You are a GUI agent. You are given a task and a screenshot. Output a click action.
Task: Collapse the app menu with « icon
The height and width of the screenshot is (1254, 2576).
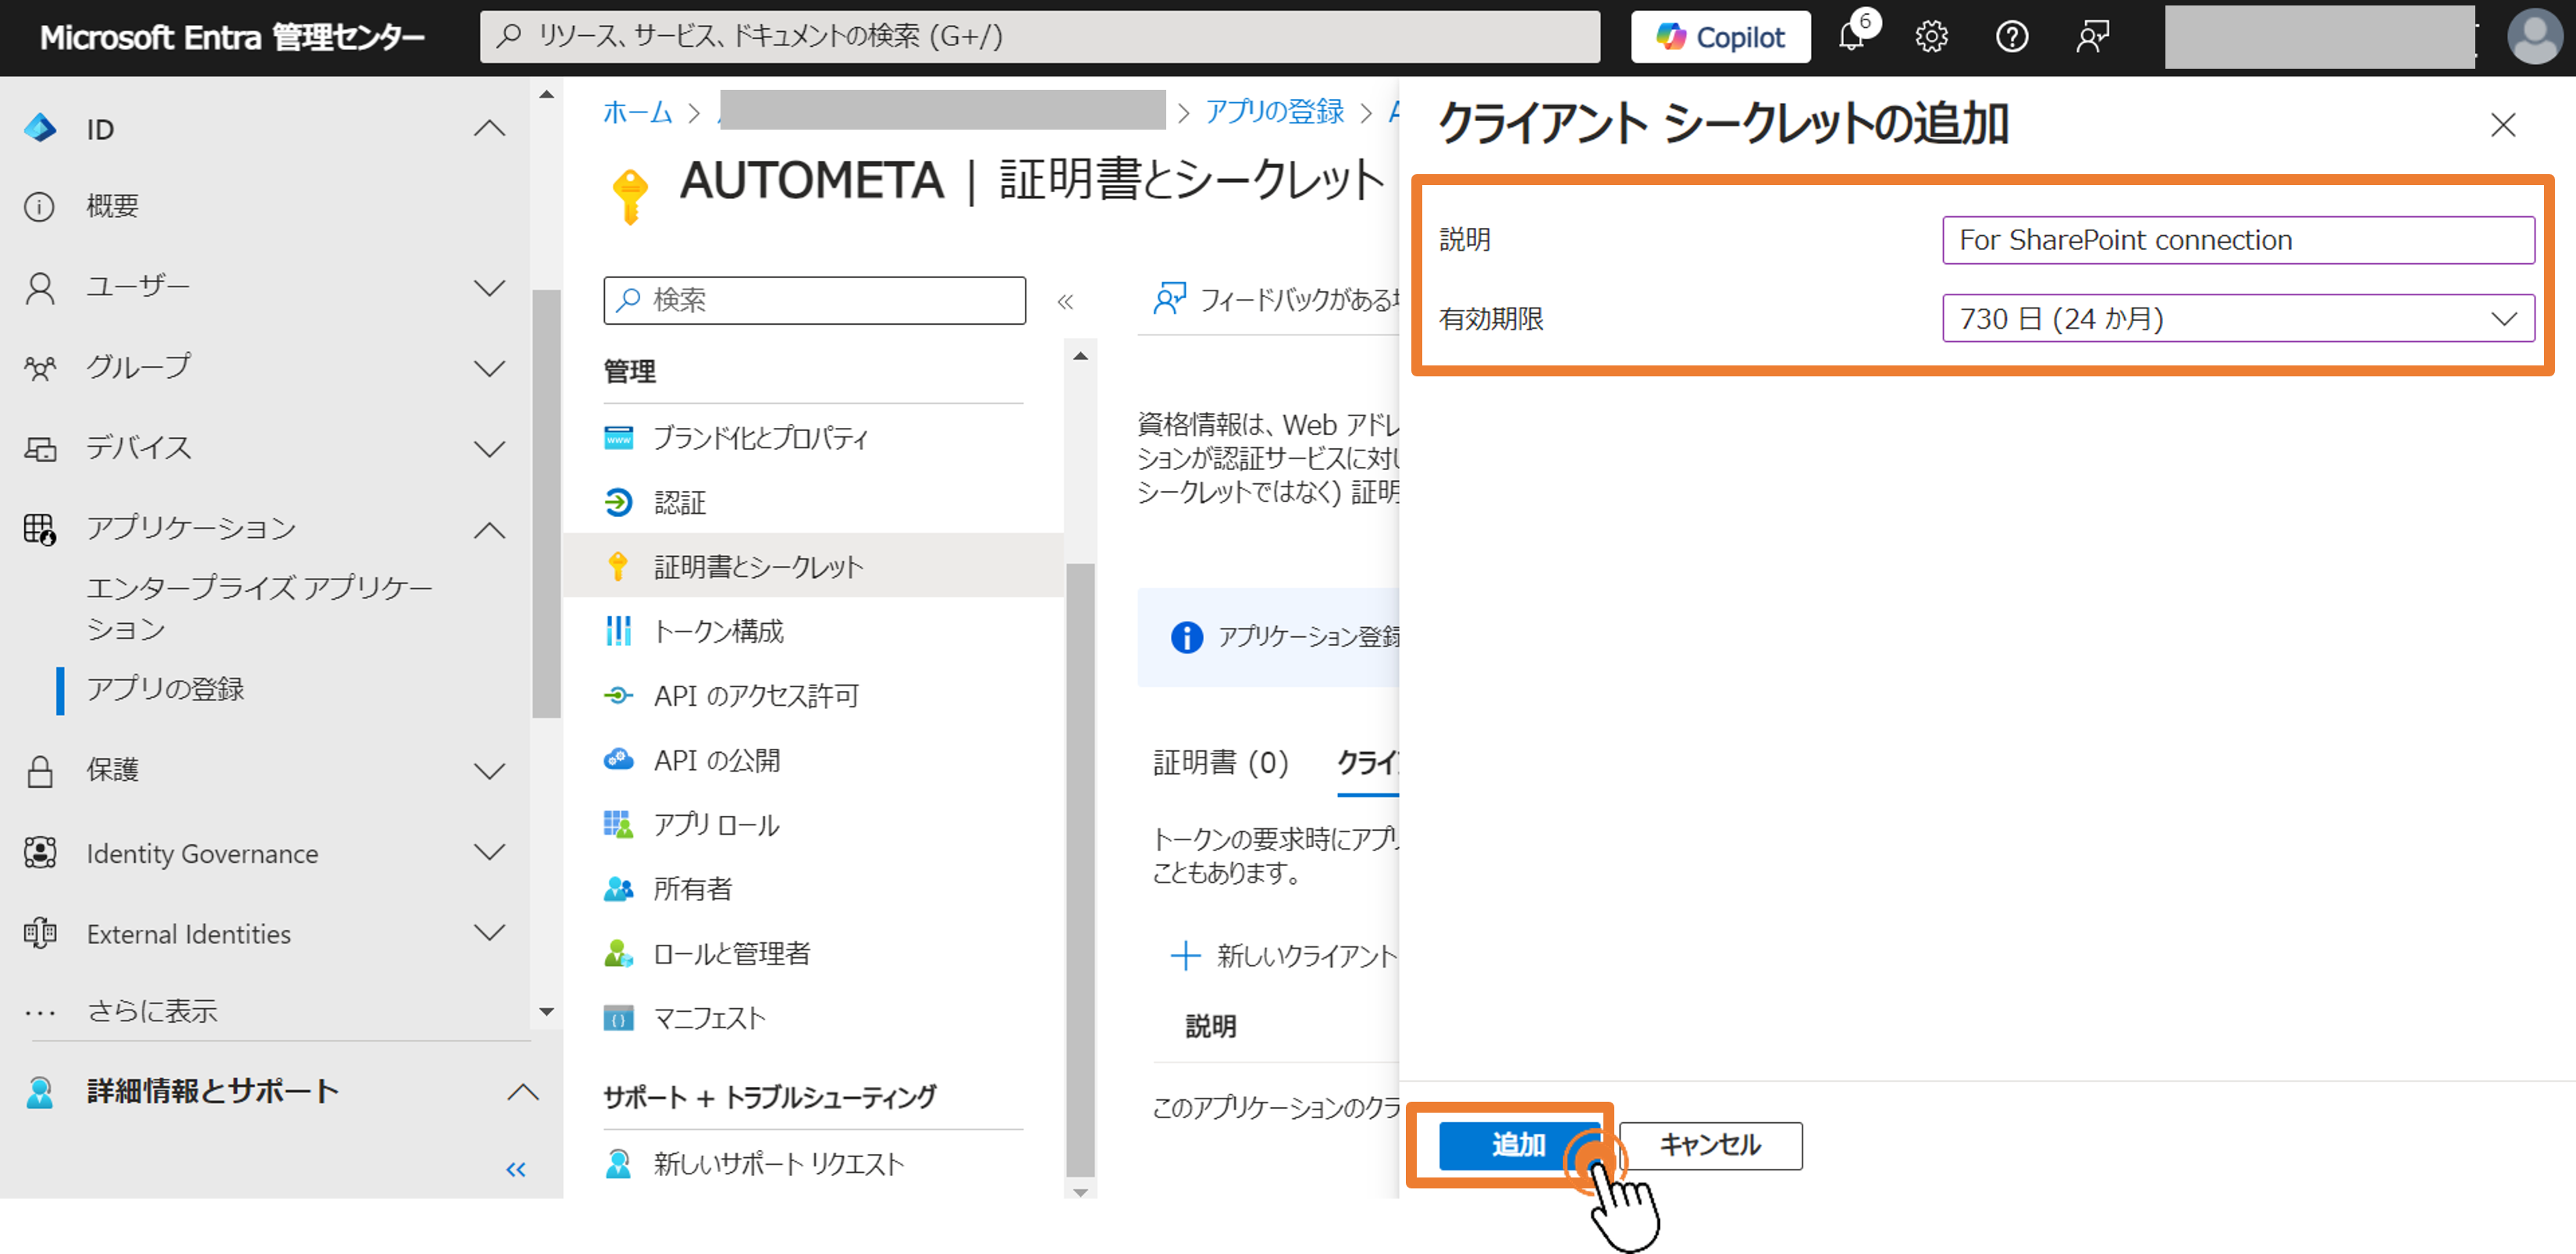tap(1065, 301)
